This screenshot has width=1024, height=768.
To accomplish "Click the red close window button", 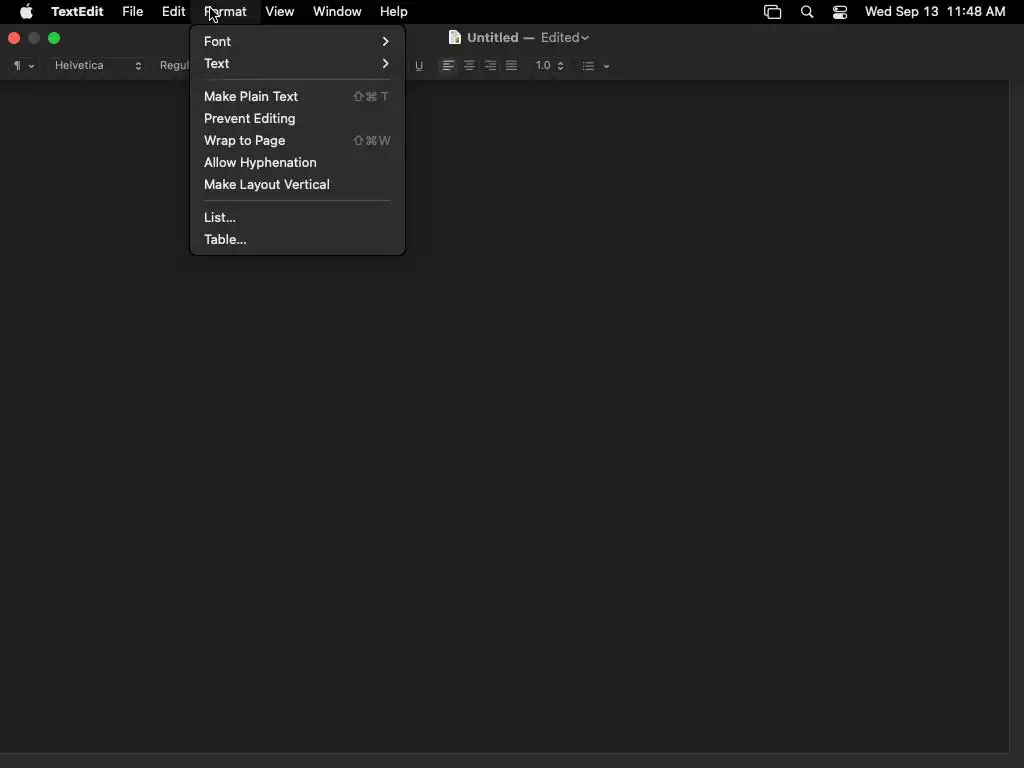I will (14, 39).
